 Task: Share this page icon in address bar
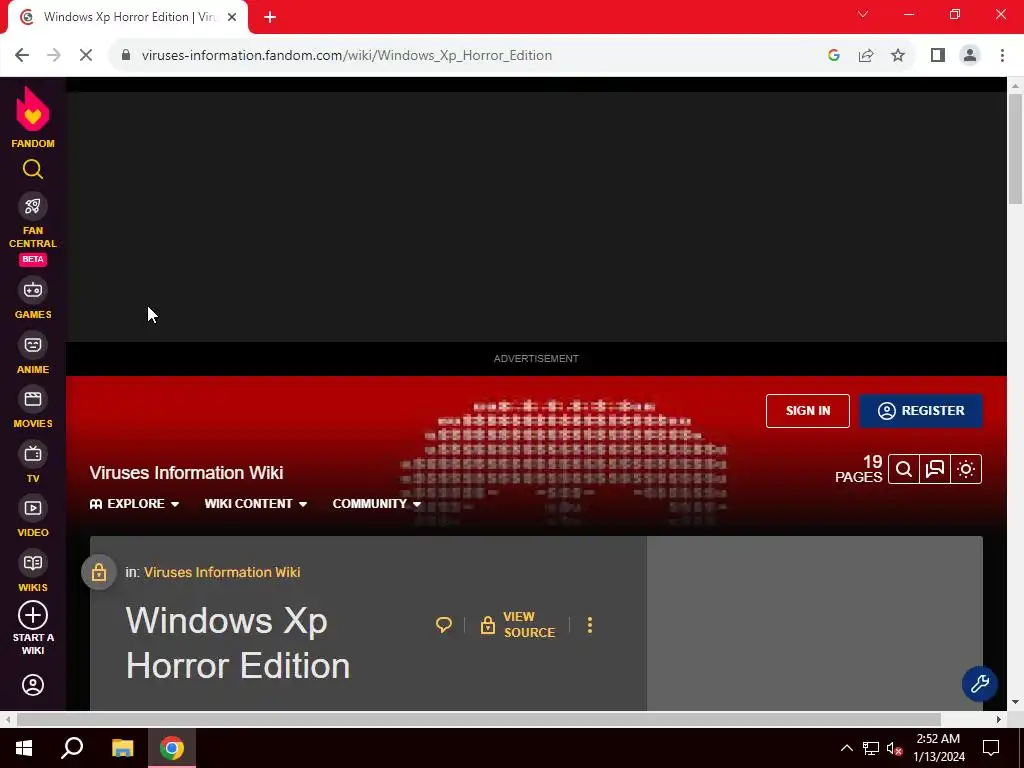866,56
